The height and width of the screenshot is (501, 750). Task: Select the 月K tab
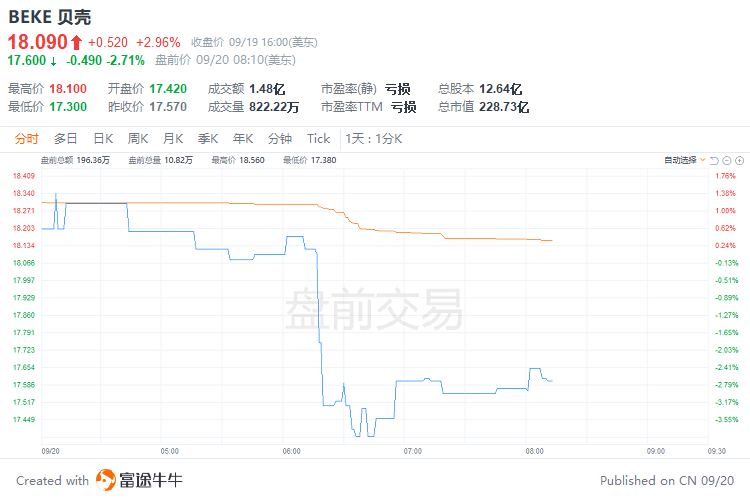pos(173,139)
